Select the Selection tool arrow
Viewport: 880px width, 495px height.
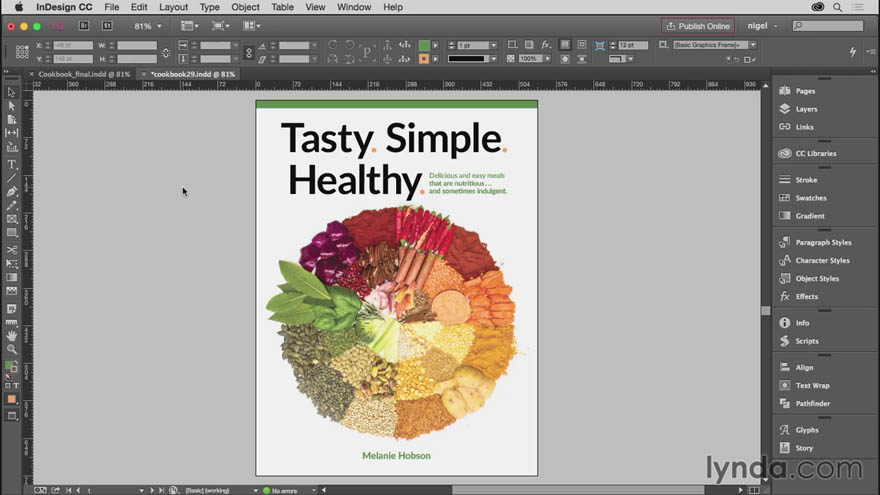tap(12, 92)
